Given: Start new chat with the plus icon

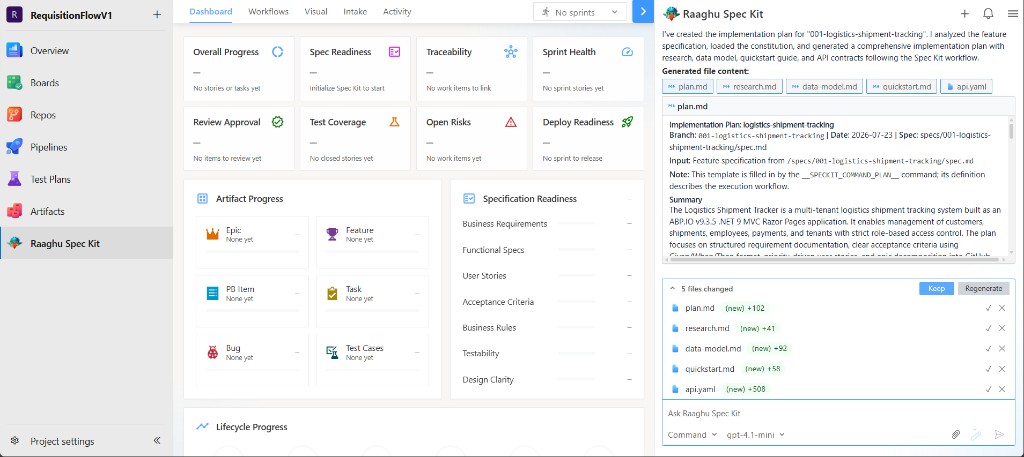Looking at the screenshot, I should coord(965,14).
